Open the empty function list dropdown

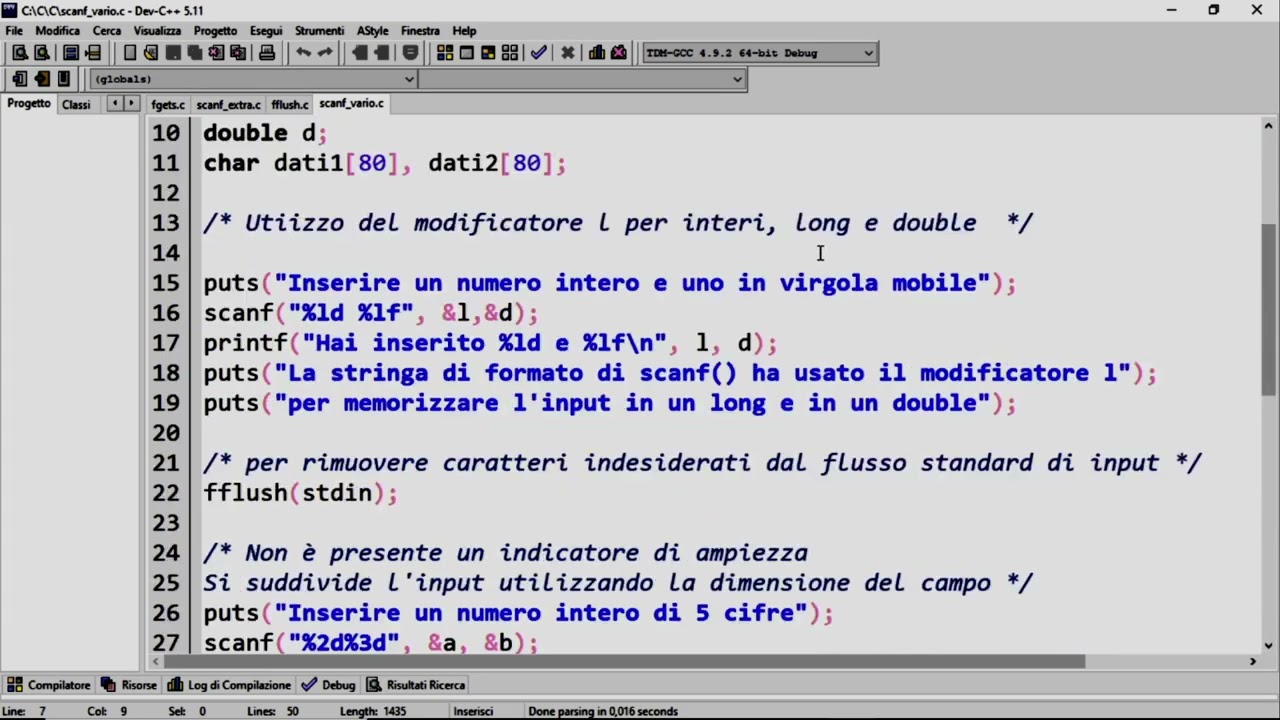pos(582,79)
